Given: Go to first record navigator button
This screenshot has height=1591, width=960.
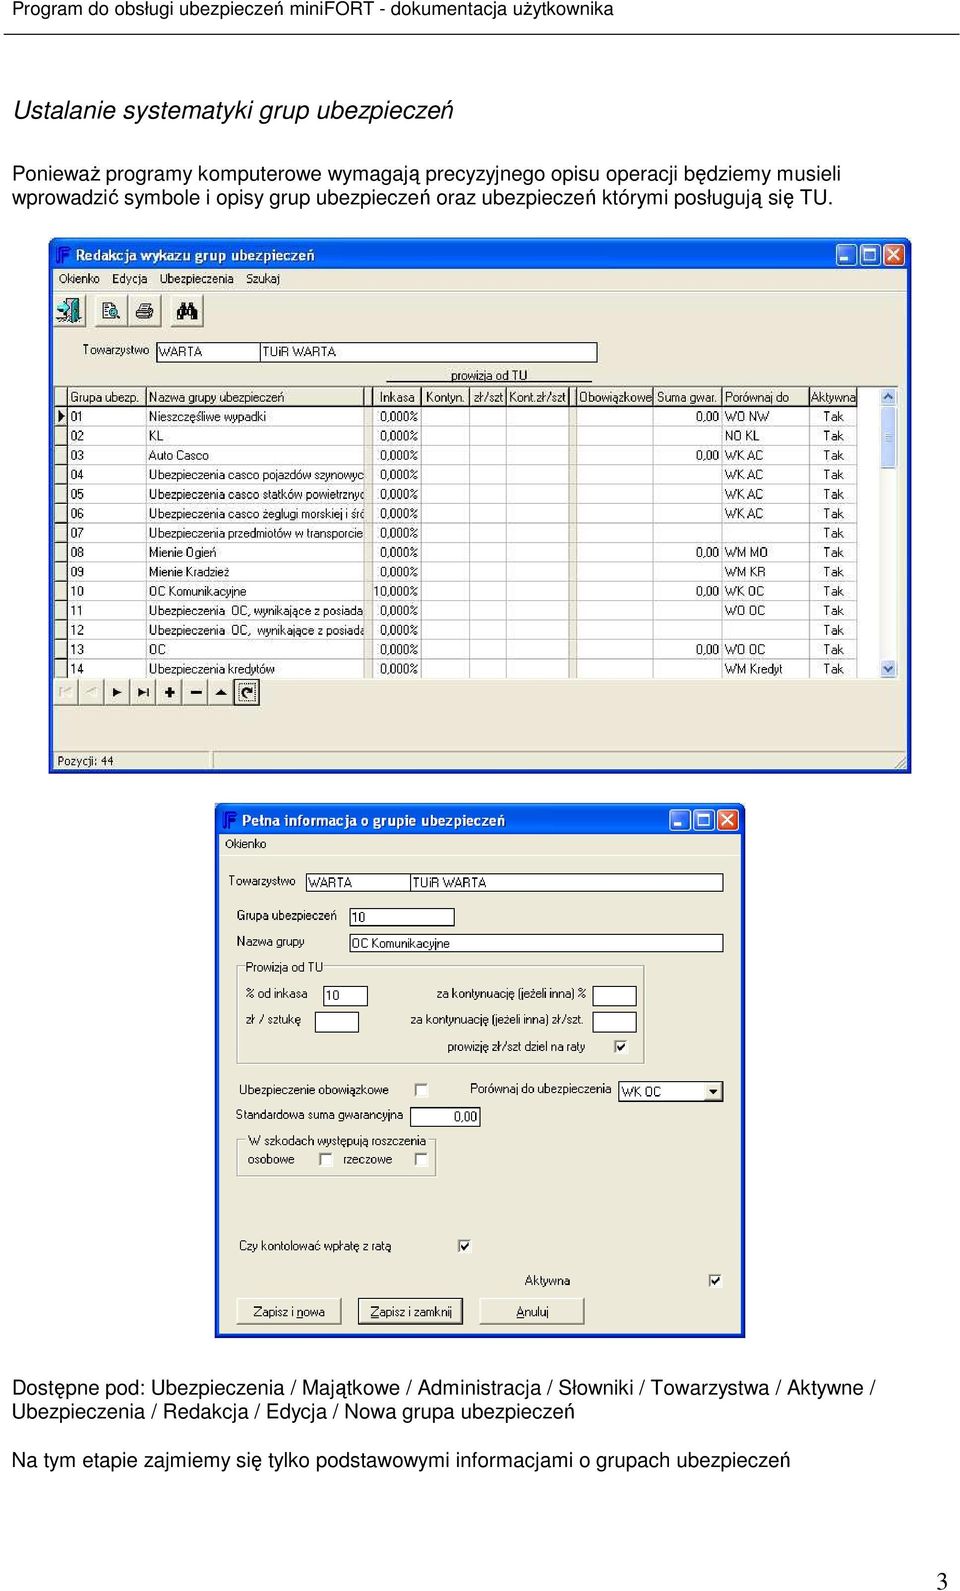Looking at the screenshot, I should (66, 692).
